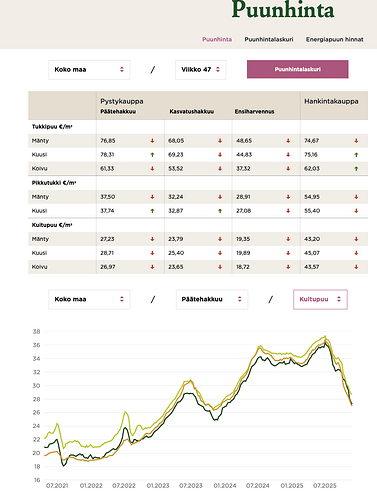Click the purple Puunhintalaskuri button

pyautogui.click(x=298, y=69)
